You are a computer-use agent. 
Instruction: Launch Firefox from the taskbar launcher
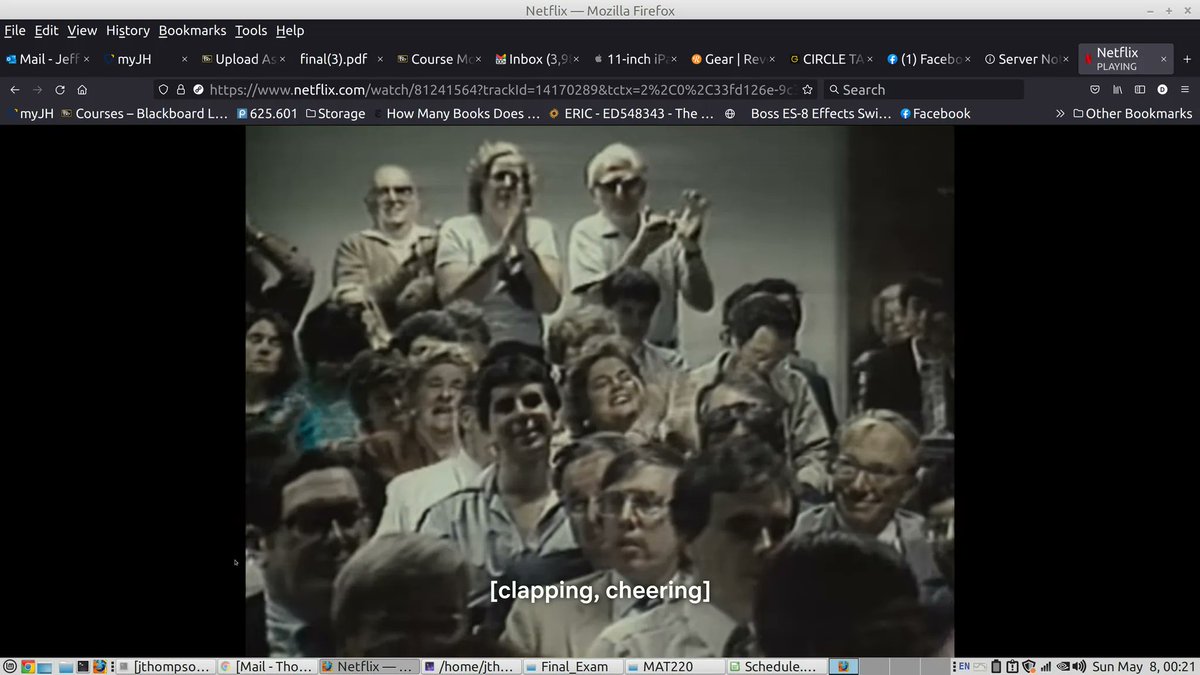click(101, 666)
